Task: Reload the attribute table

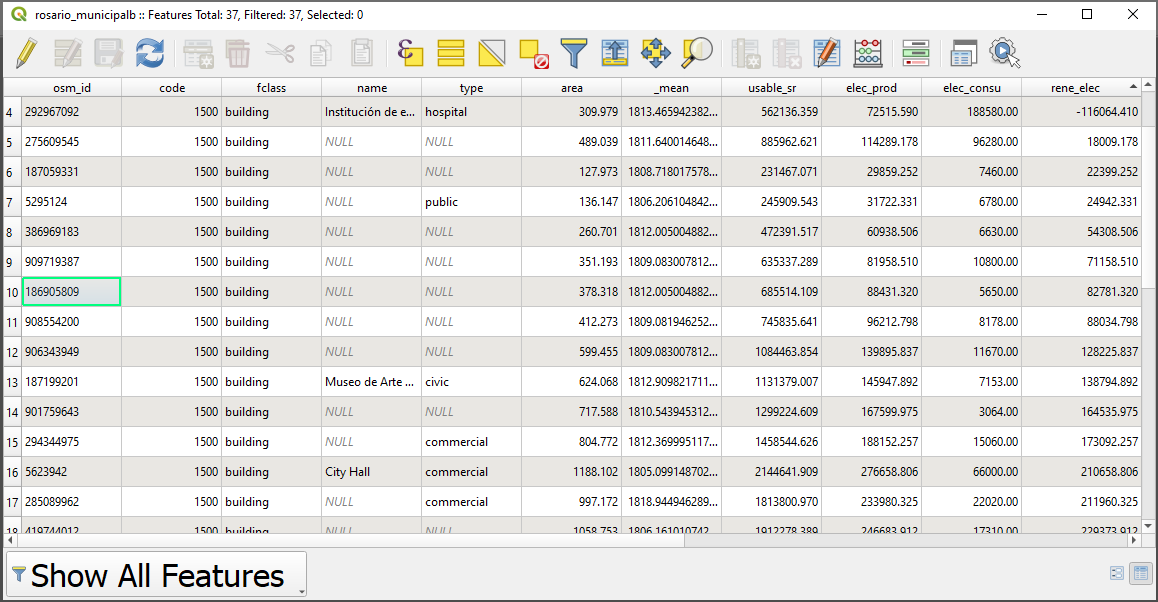Action: pos(150,53)
